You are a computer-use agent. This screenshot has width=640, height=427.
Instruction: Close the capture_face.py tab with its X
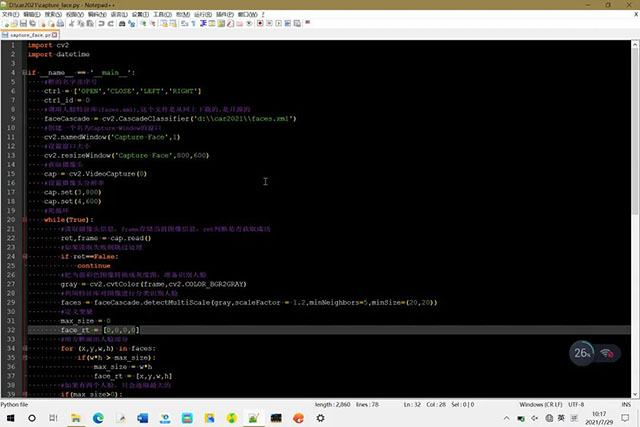click(x=54, y=35)
